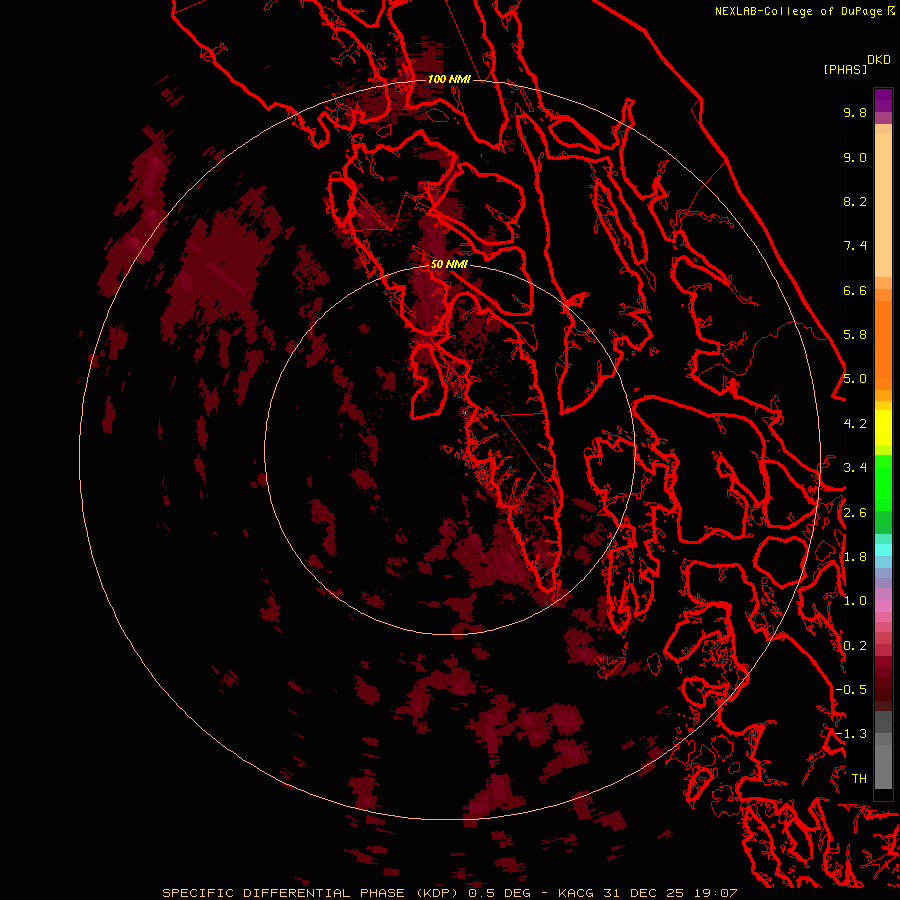Click the TH threshold label on the scale
Image resolution: width=900 pixels, height=900 pixels.
859,779
